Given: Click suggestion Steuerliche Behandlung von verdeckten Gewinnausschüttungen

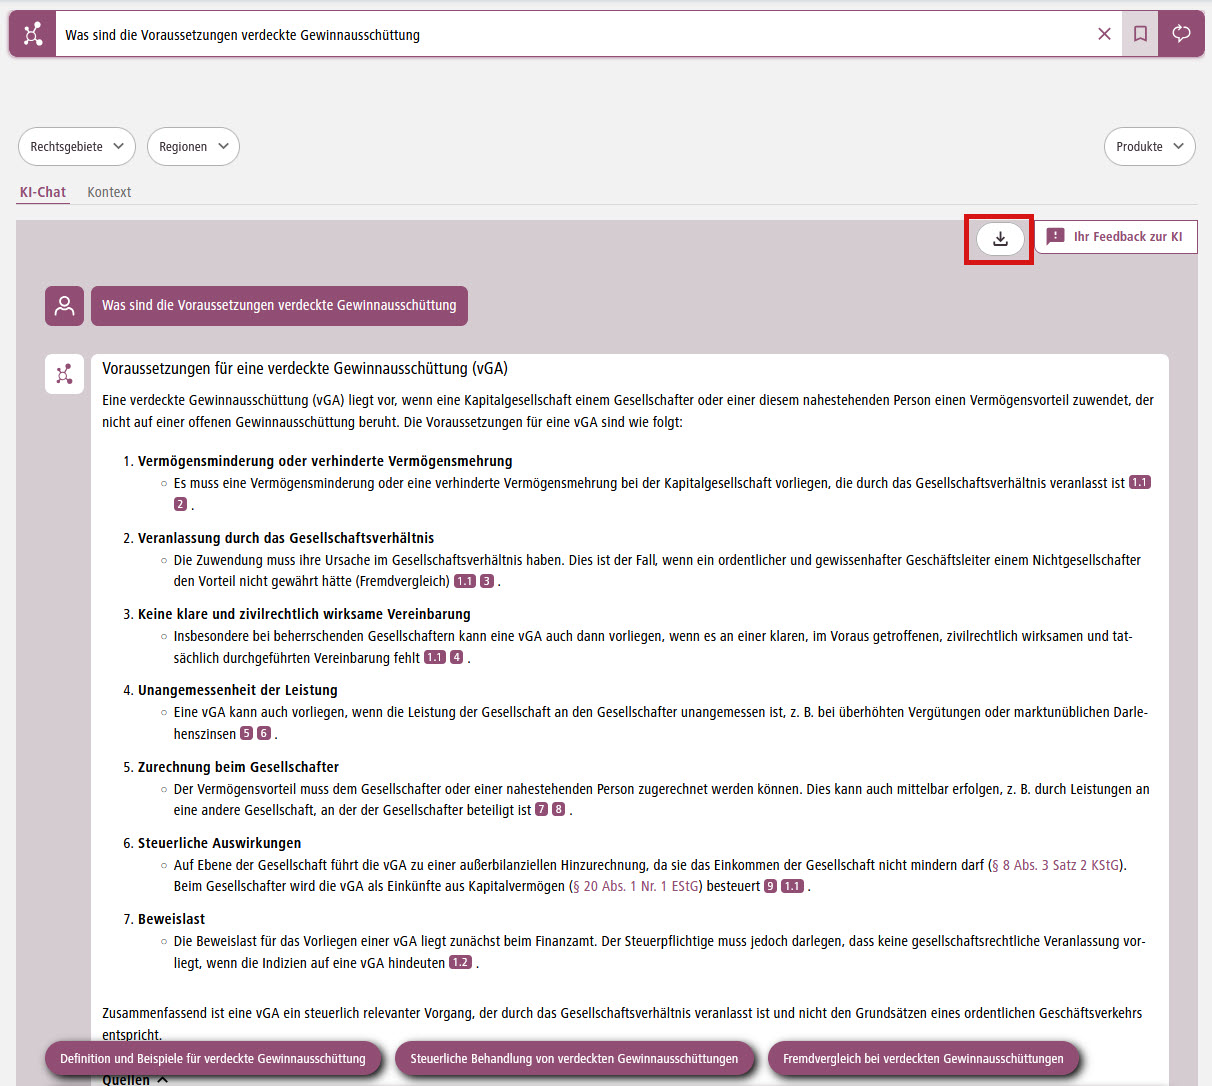Looking at the screenshot, I should point(574,1058).
